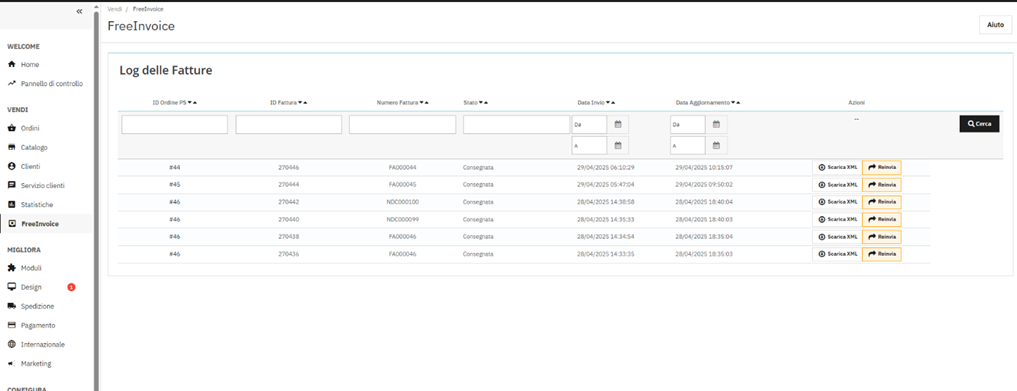
Task: Resend invoice FA000044 with Reinvia
Action: tap(881, 167)
